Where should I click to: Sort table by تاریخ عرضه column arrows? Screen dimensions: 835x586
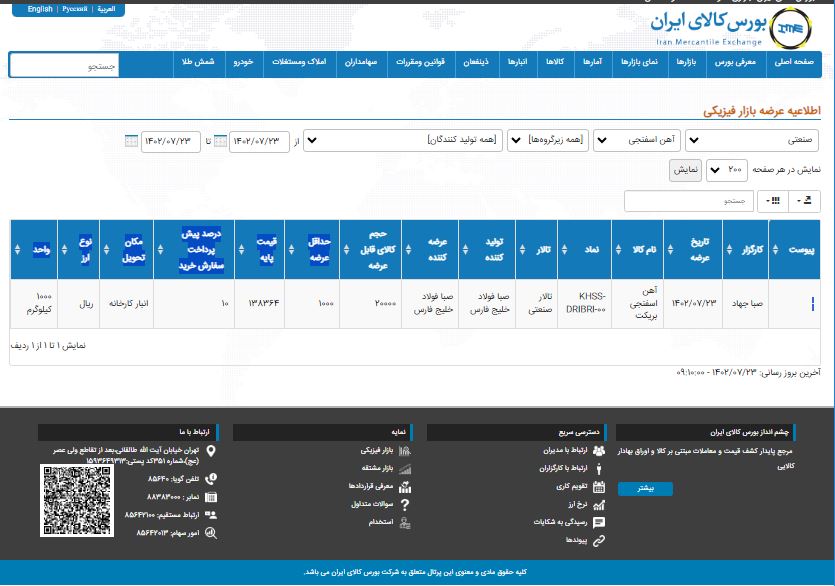pyautogui.click(x=670, y=249)
